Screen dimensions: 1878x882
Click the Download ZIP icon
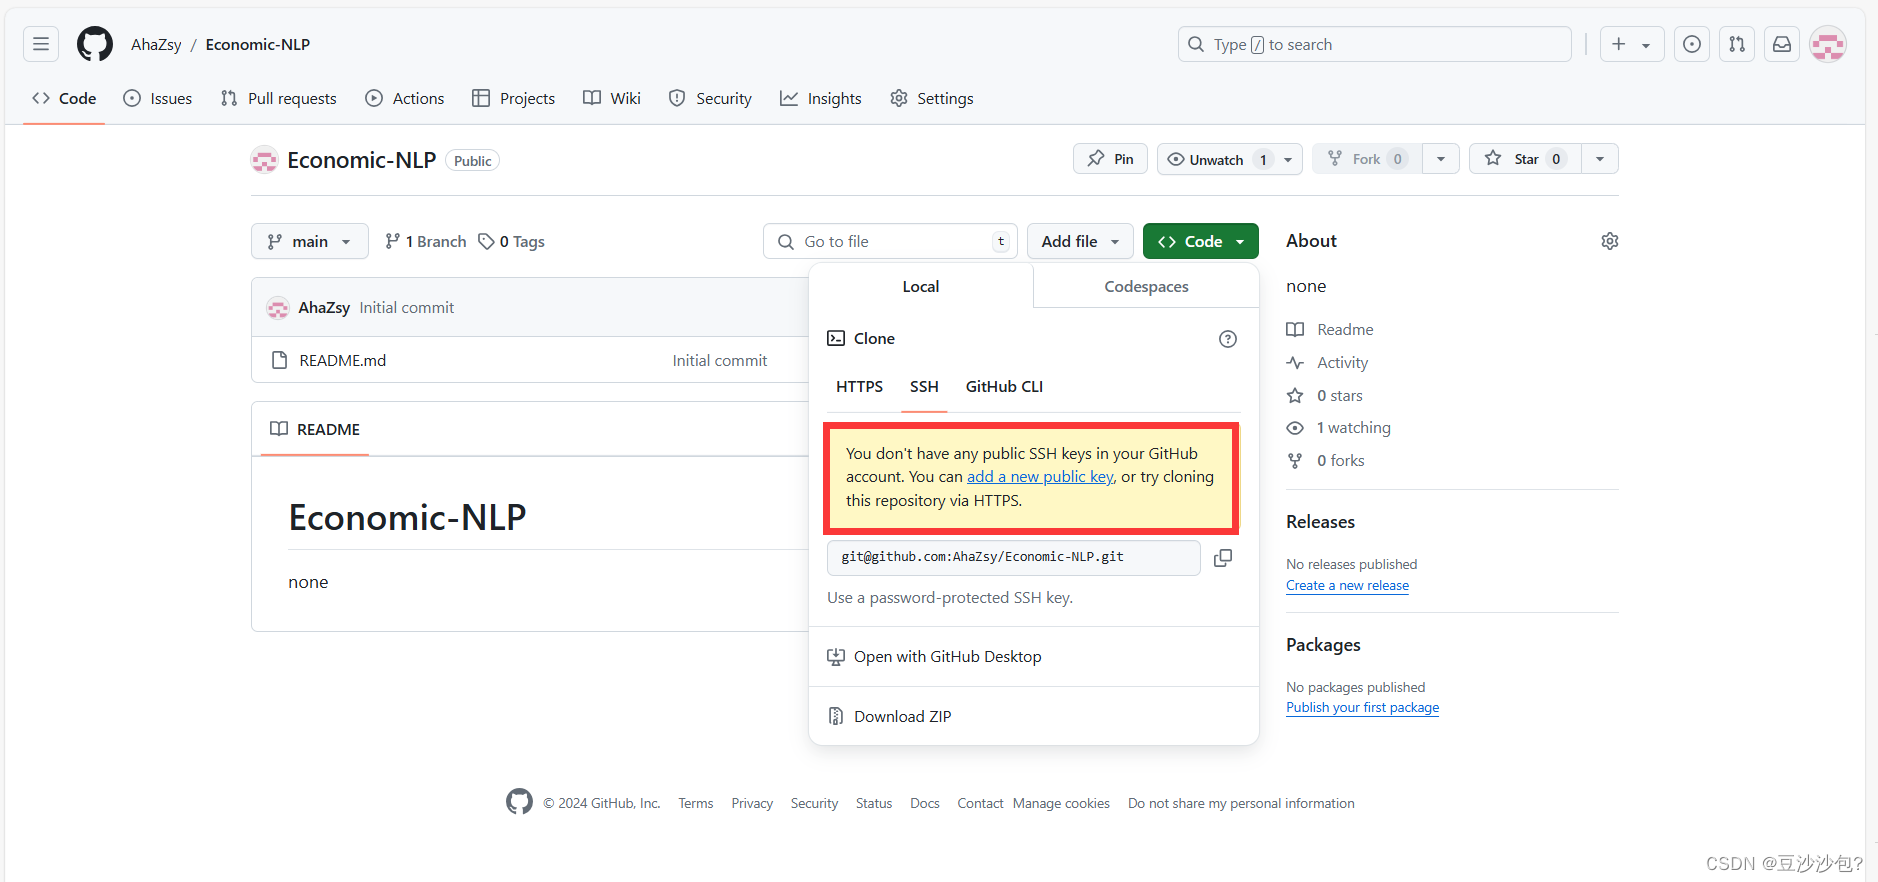click(x=835, y=716)
